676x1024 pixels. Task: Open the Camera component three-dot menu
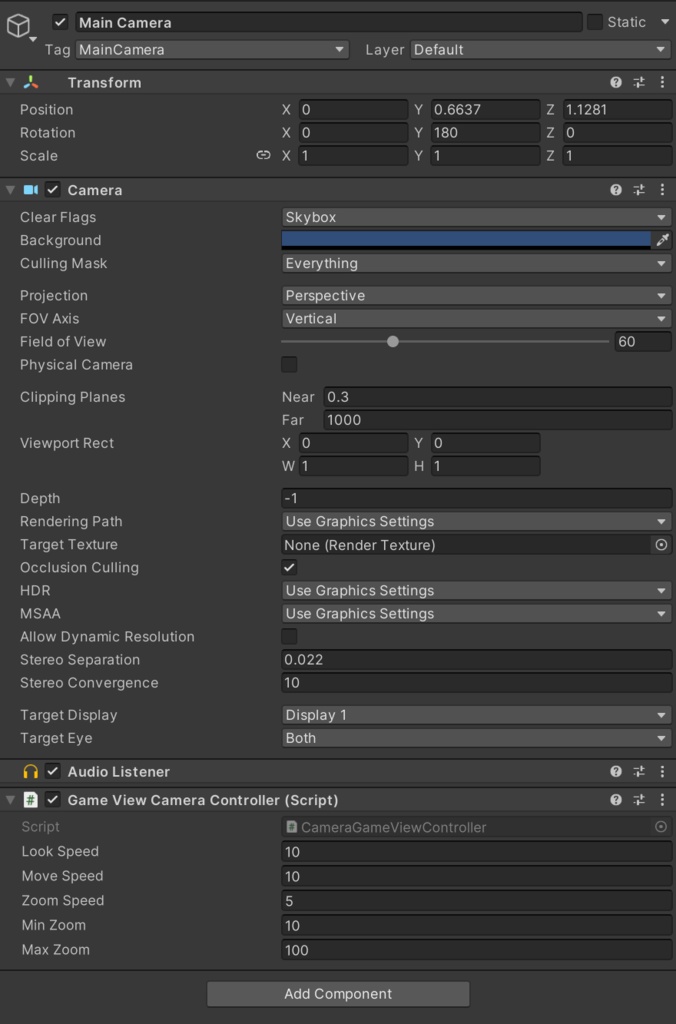click(x=661, y=190)
